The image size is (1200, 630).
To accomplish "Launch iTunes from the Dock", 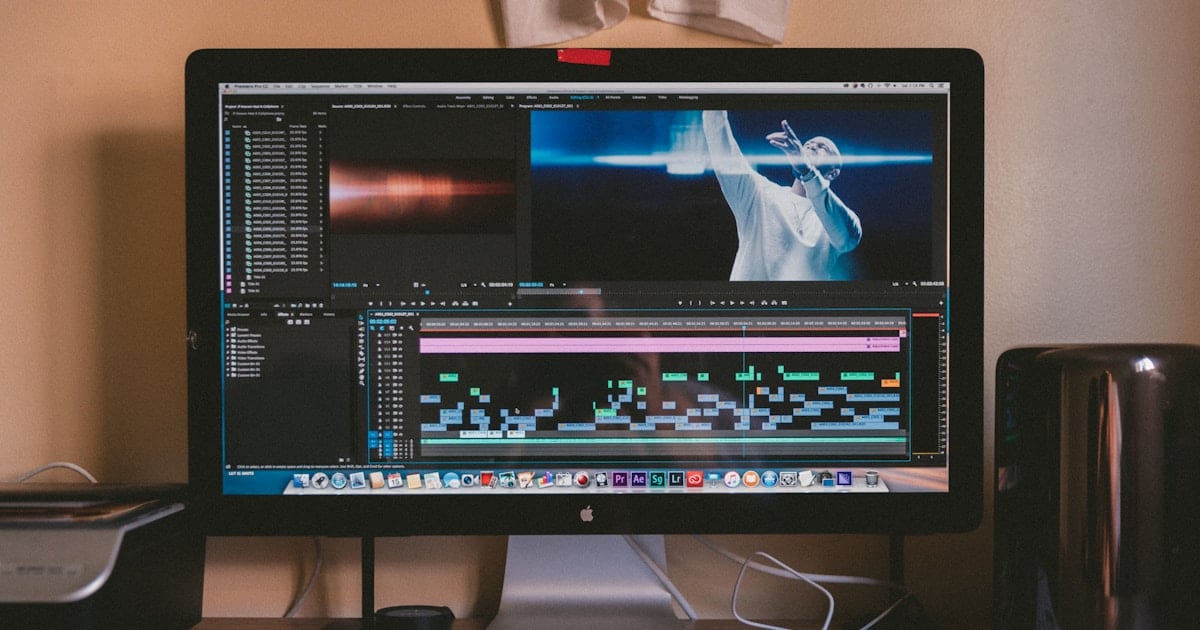I will pyautogui.click(x=732, y=479).
